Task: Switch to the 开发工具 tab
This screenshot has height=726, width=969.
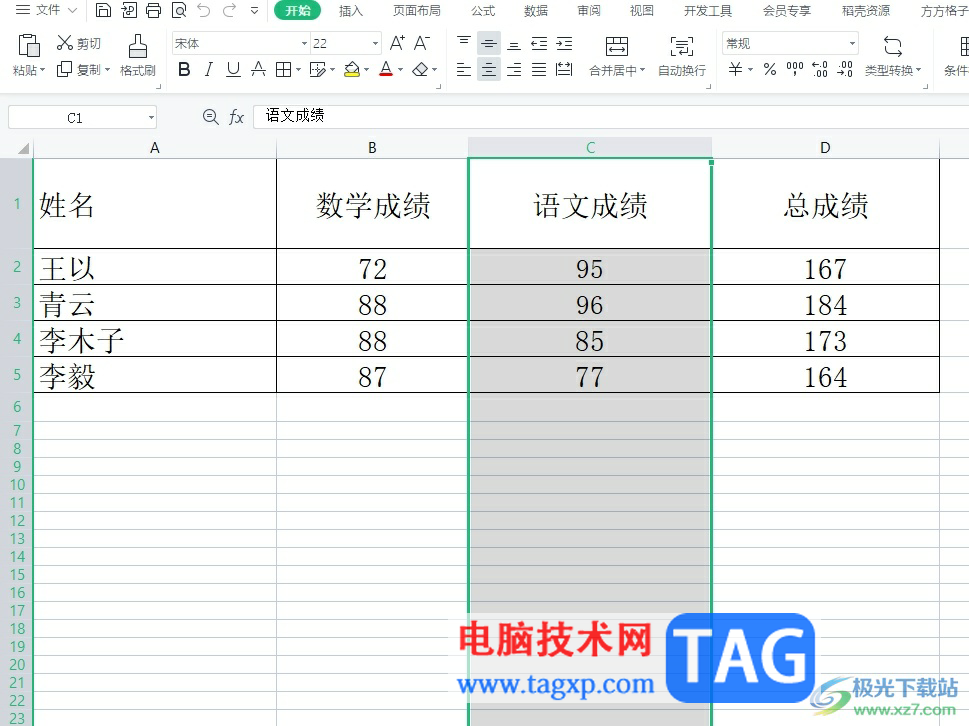Action: [708, 11]
